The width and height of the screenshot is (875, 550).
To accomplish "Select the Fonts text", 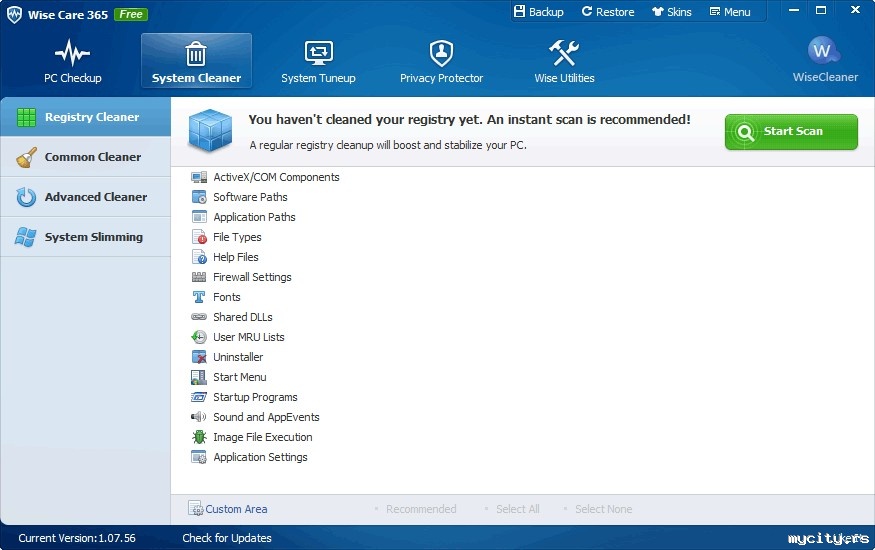I will (x=227, y=297).
